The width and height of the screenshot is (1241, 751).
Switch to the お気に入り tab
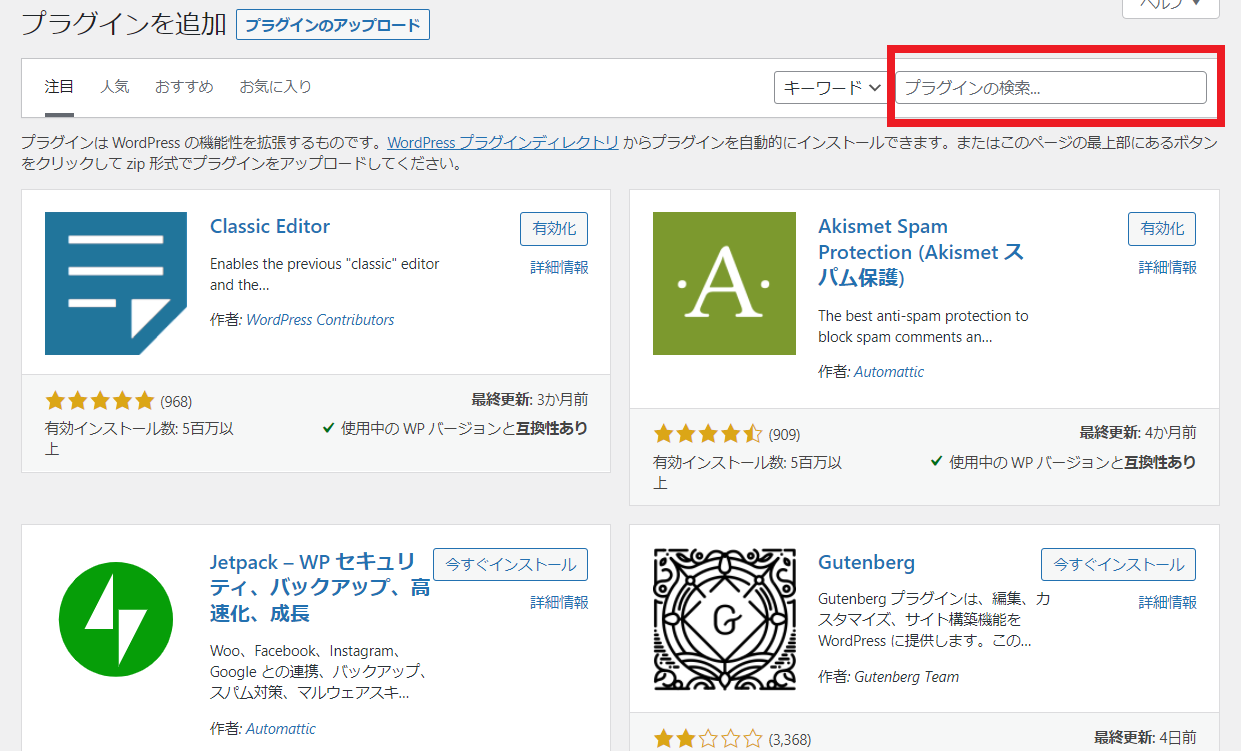[275, 87]
